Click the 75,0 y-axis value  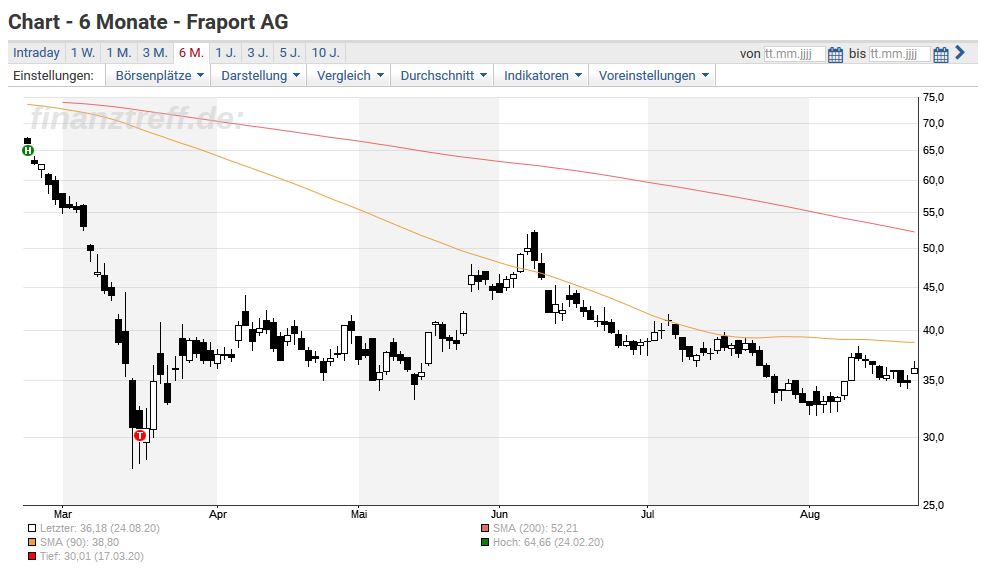[933, 97]
